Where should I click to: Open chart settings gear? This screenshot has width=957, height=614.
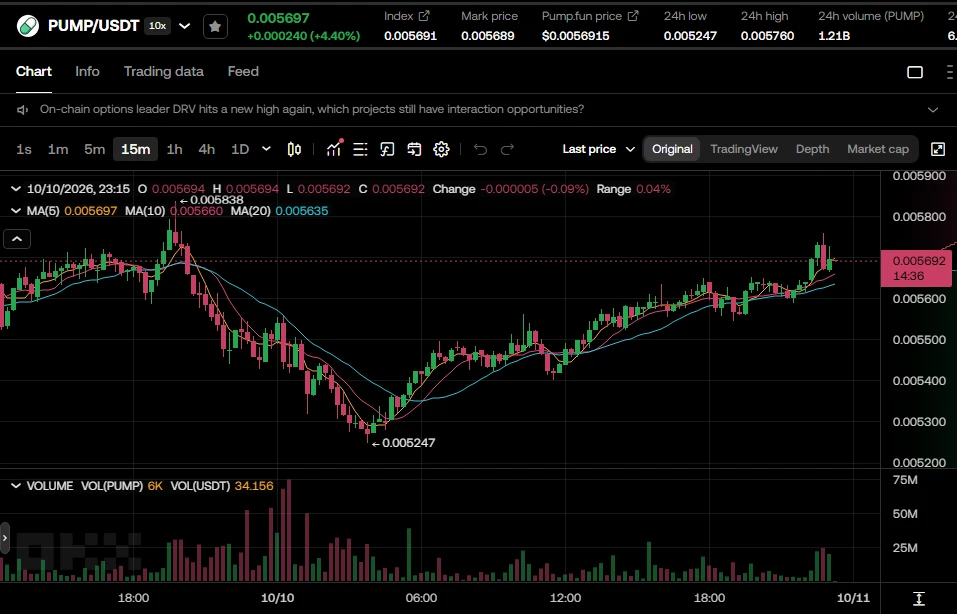[441, 149]
